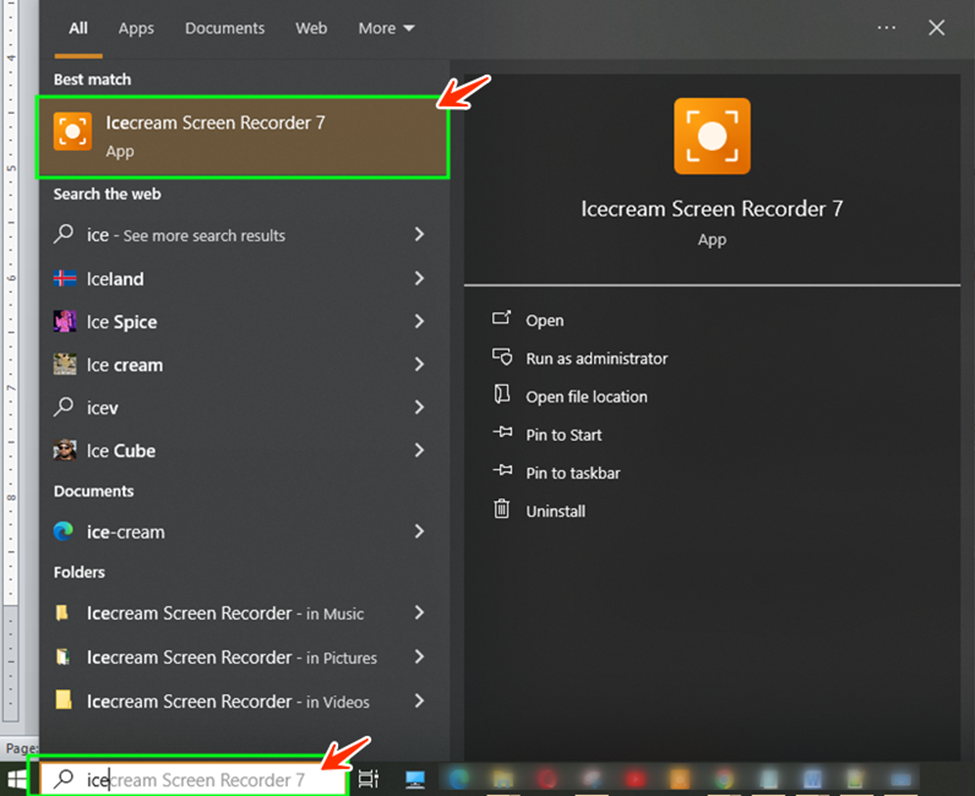Screen dimensions: 975x796
Task: Click the taskbar search input field
Action: (x=193, y=779)
